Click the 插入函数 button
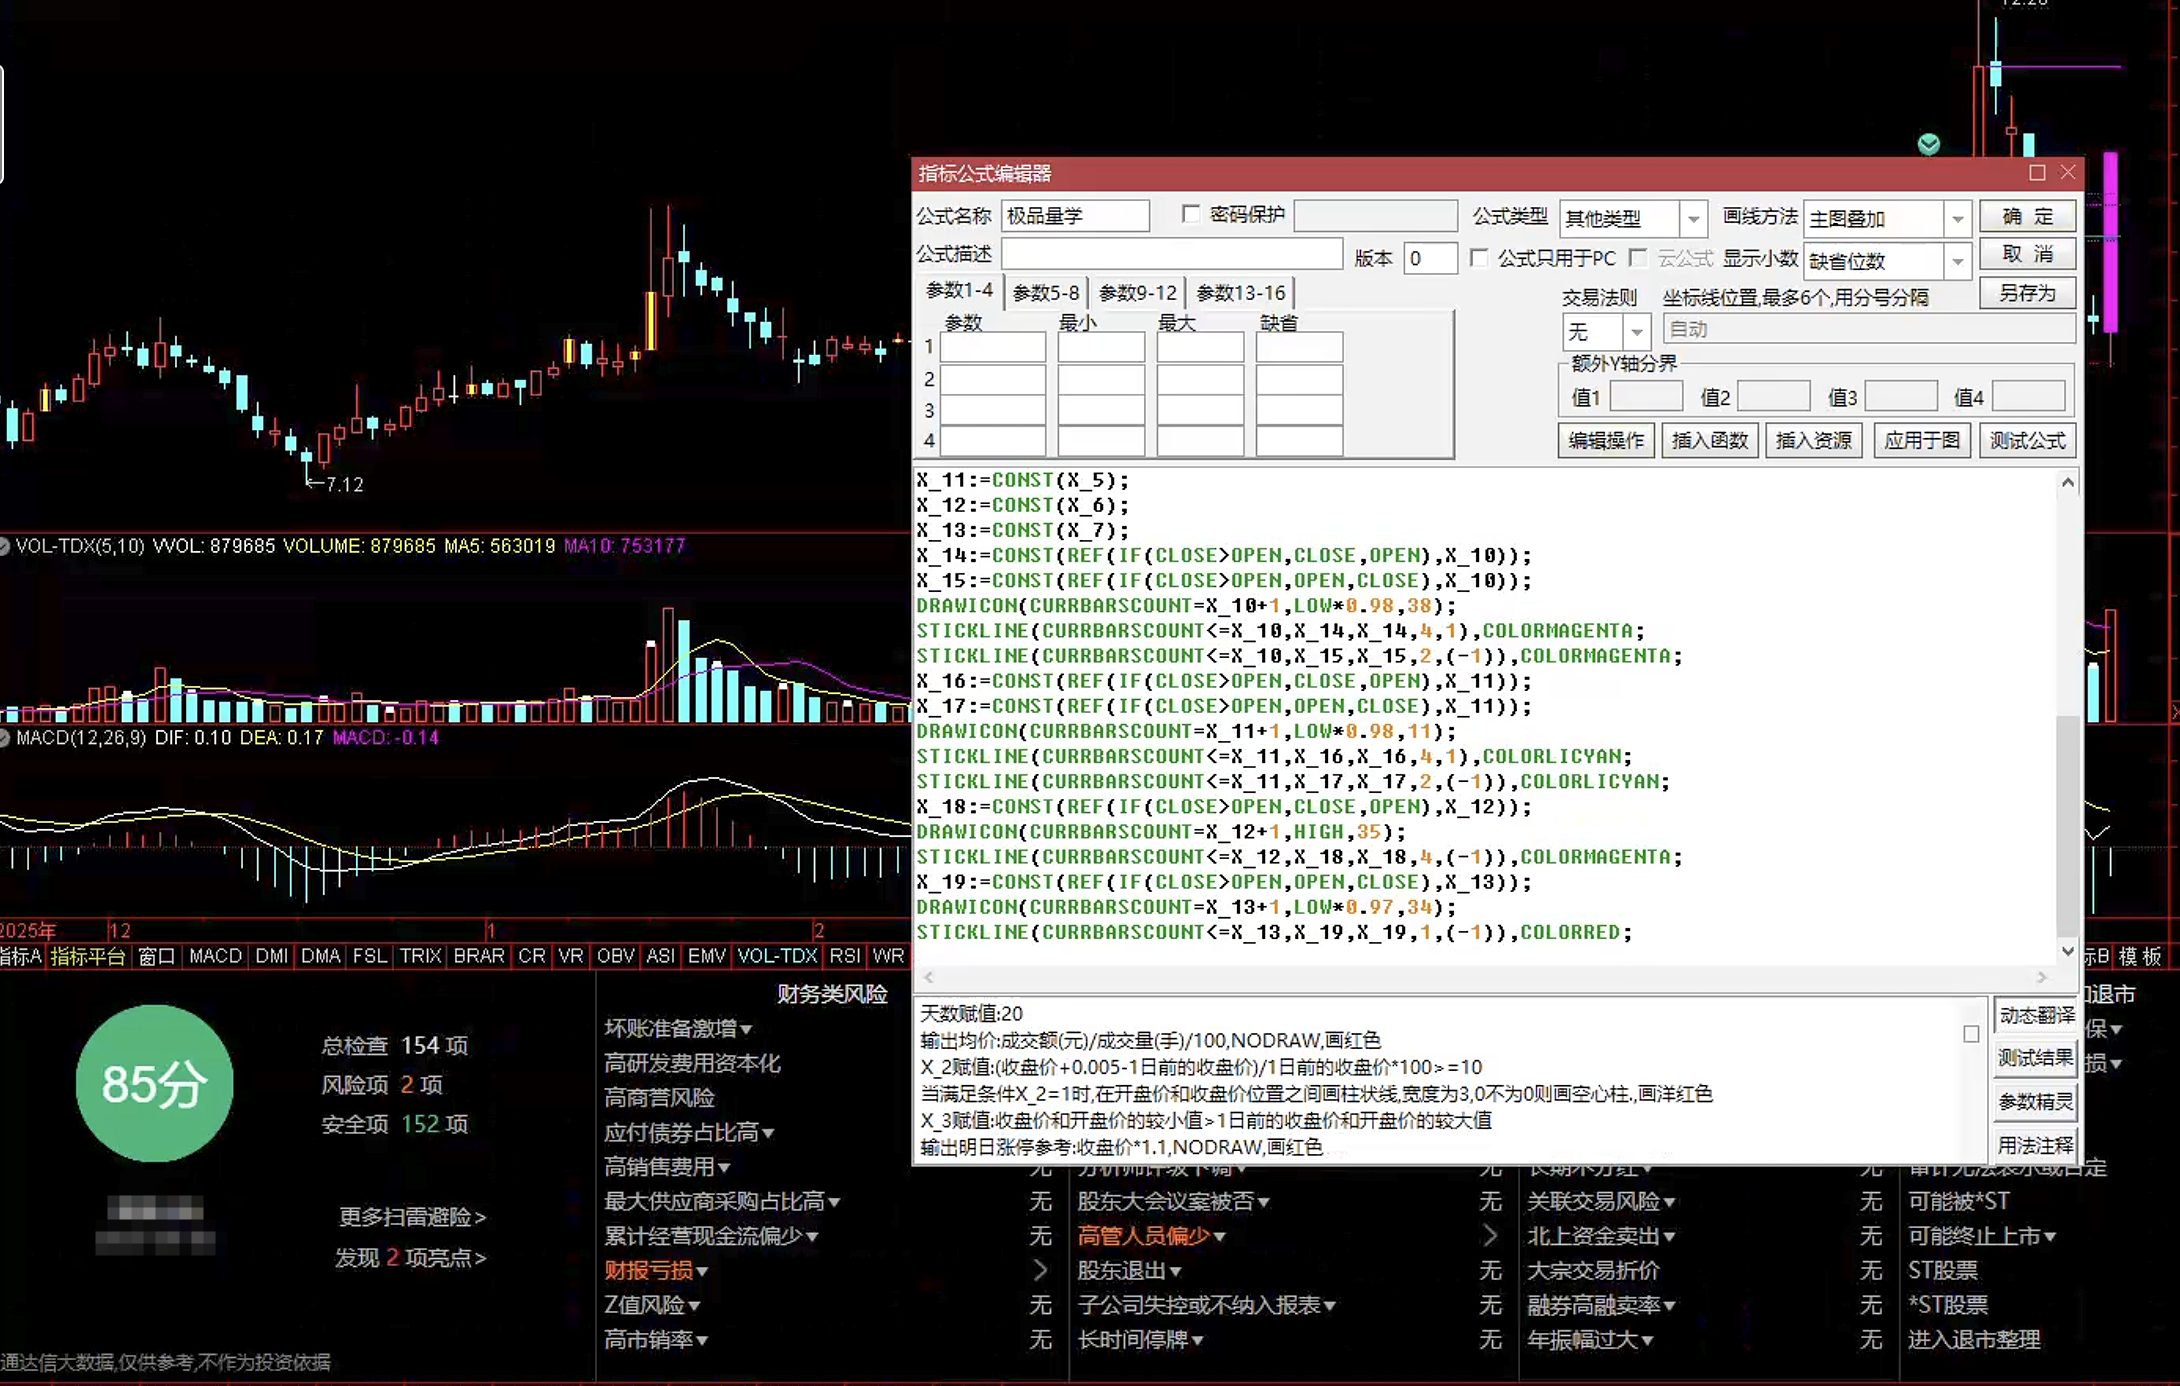2180x1386 pixels. [1710, 440]
